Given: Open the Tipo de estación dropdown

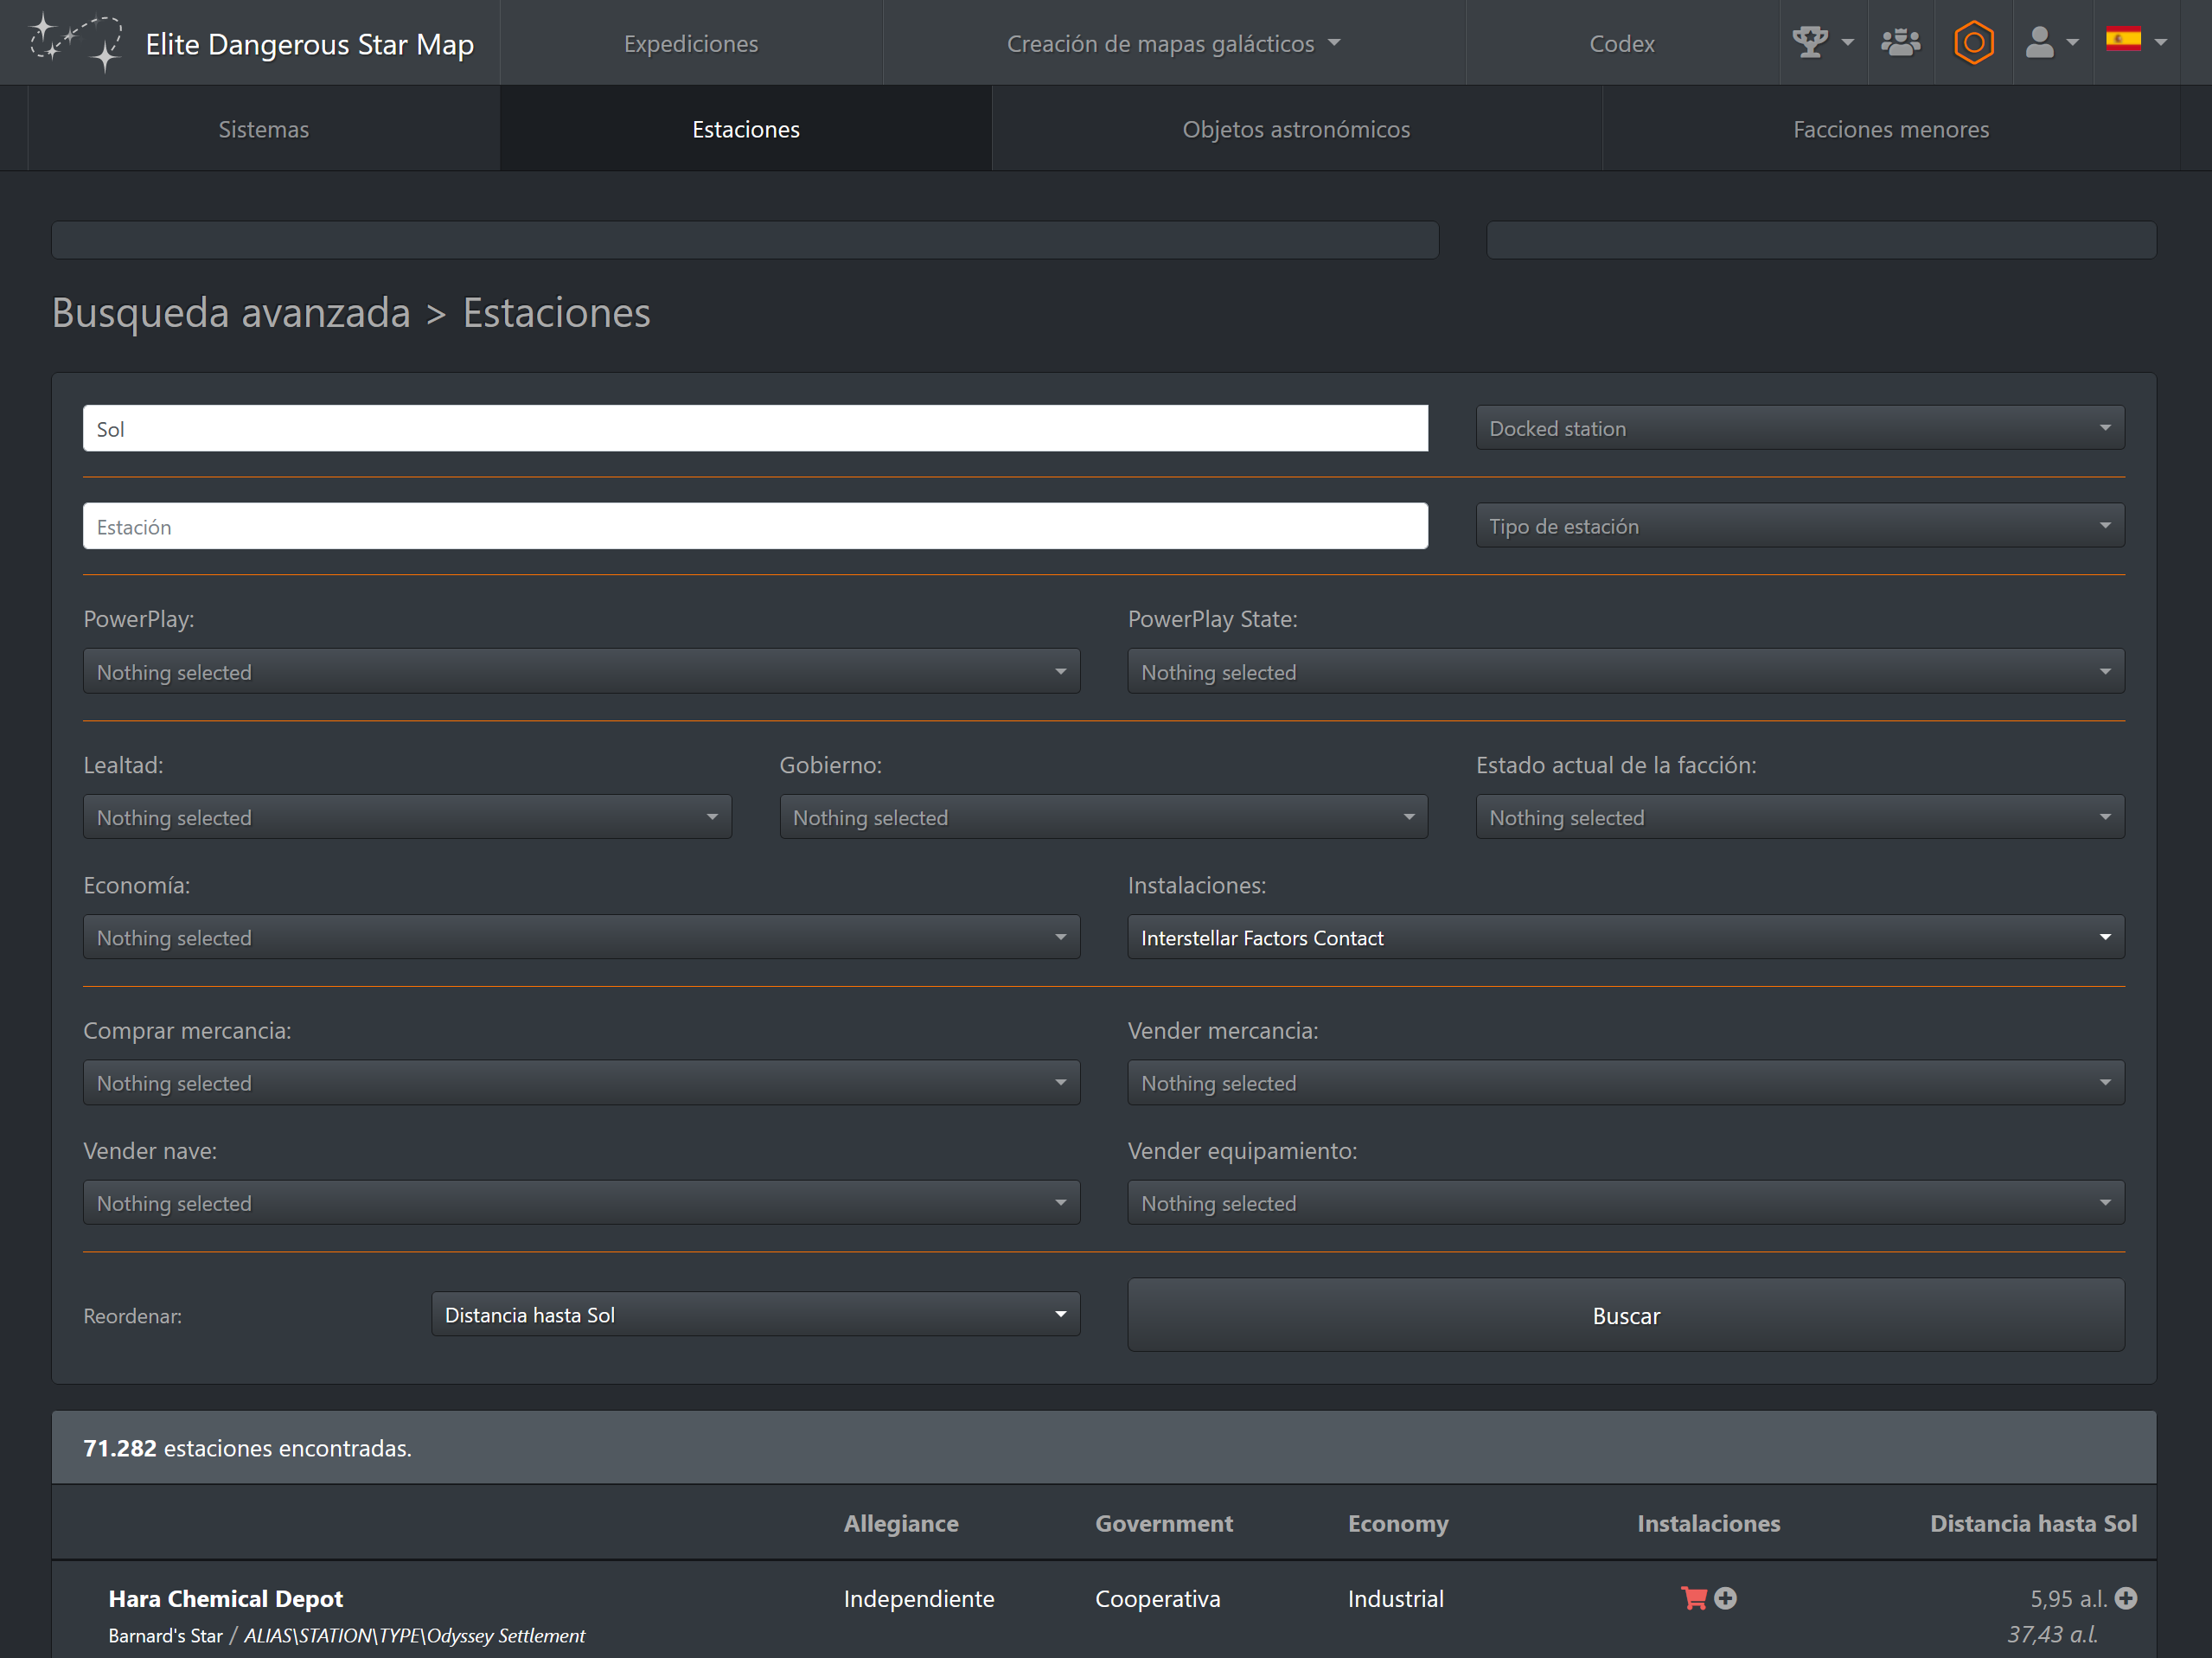Looking at the screenshot, I should click(1800, 526).
